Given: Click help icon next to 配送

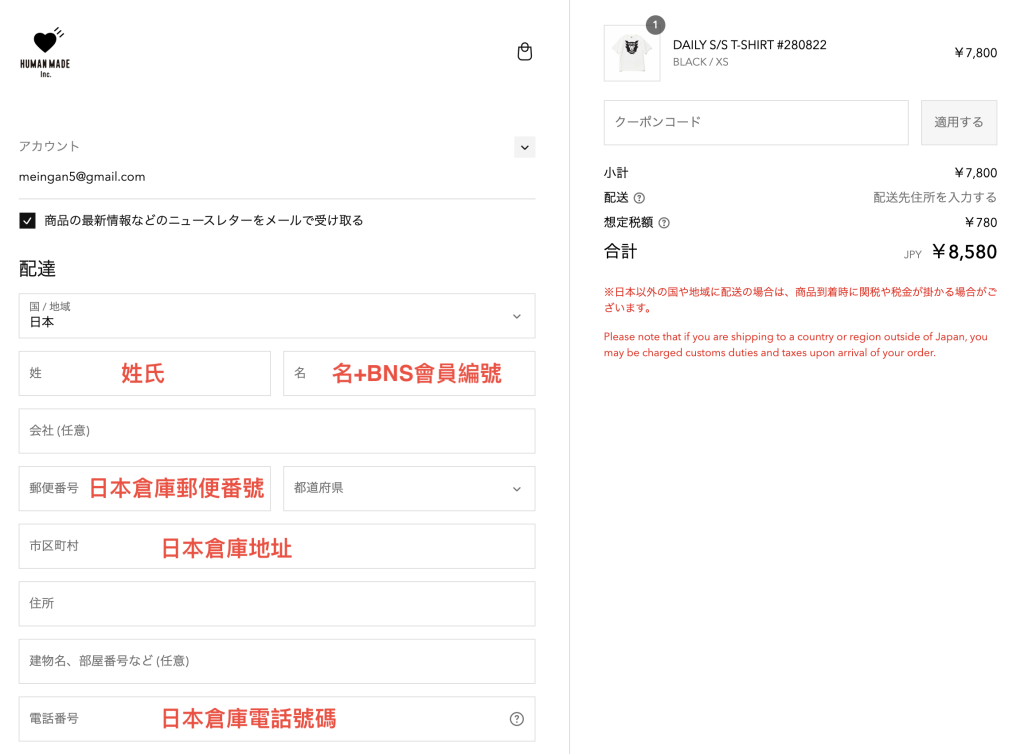Looking at the screenshot, I should (639, 198).
